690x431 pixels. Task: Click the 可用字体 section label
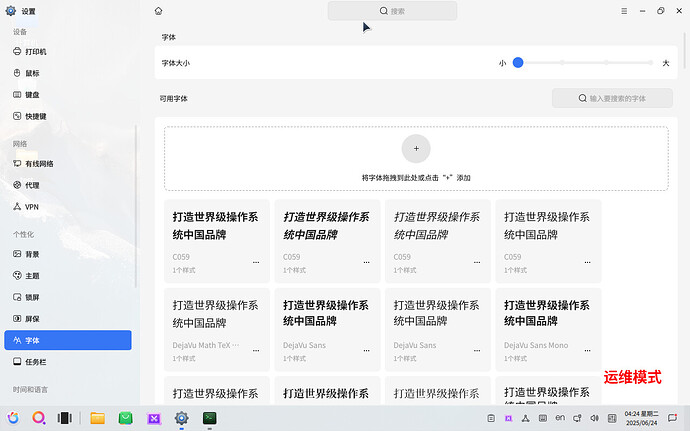click(173, 99)
